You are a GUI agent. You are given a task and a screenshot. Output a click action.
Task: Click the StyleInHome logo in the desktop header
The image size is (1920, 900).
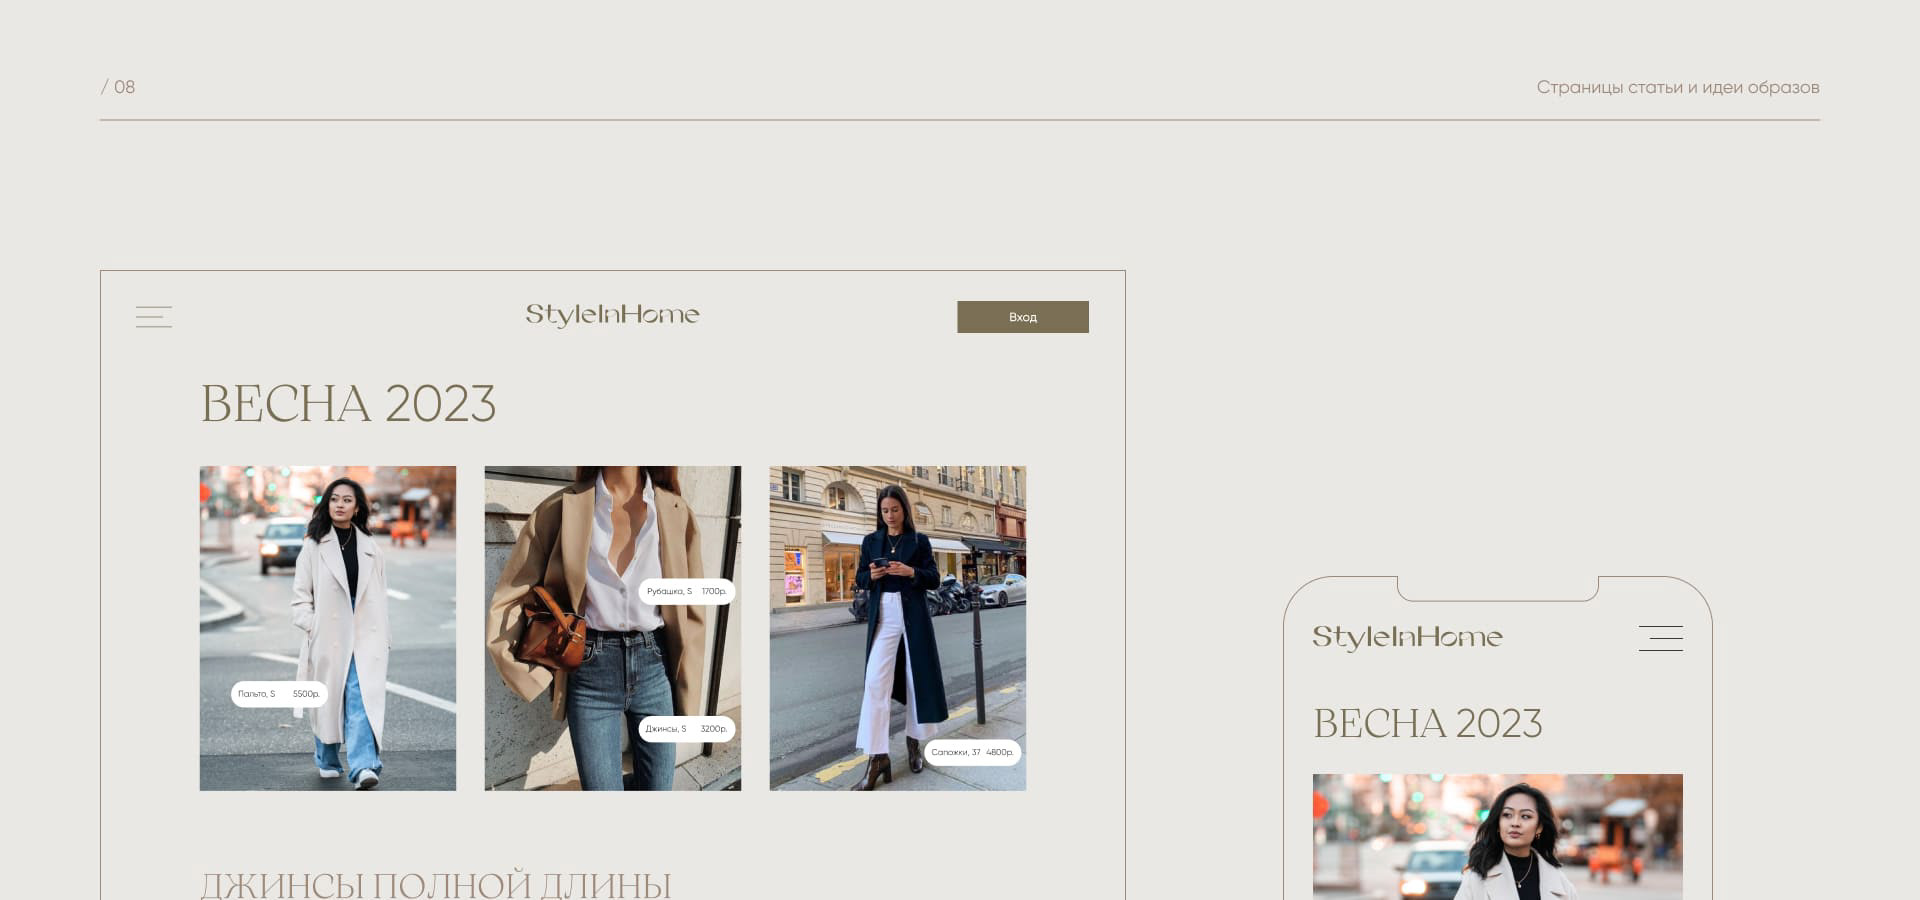pyautogui.click(x=612, y=315)
